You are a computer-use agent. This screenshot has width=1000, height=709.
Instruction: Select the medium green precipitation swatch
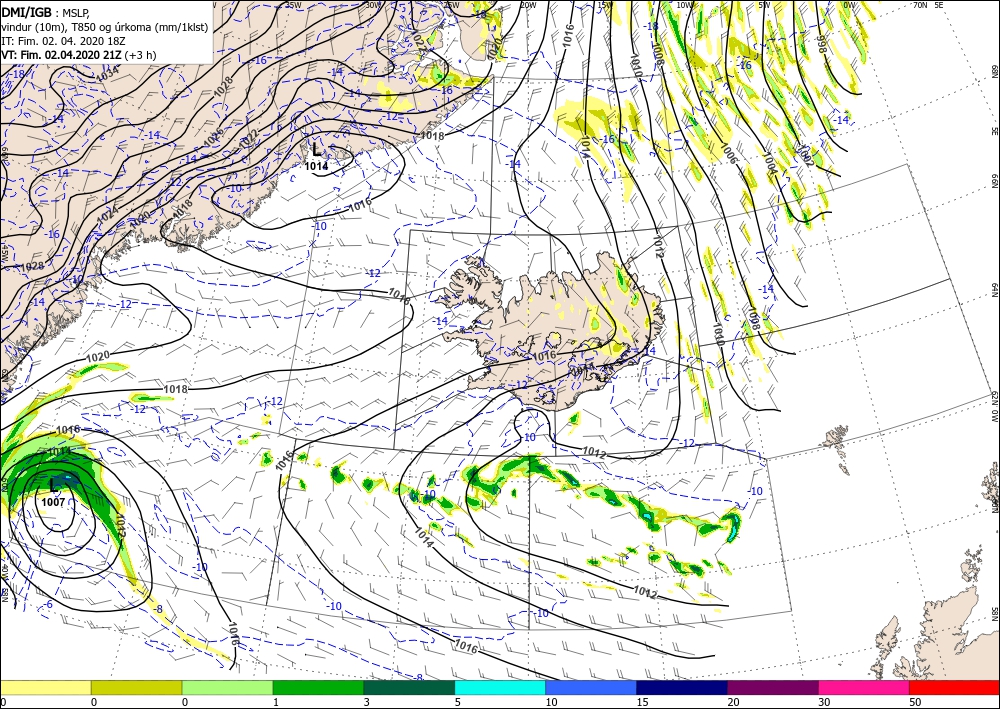pyautogui.click(x=318, y=687)
